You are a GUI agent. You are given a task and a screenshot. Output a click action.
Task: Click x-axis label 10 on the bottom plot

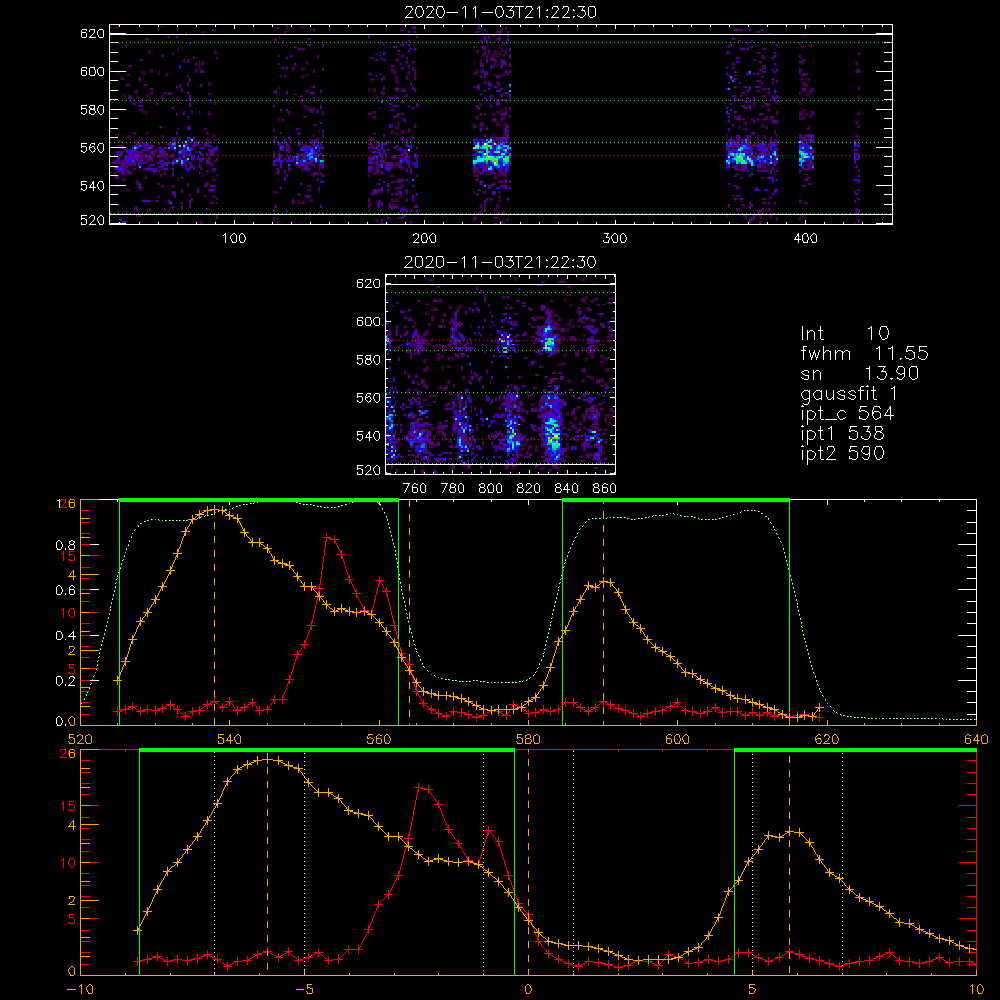coord(976,990)
